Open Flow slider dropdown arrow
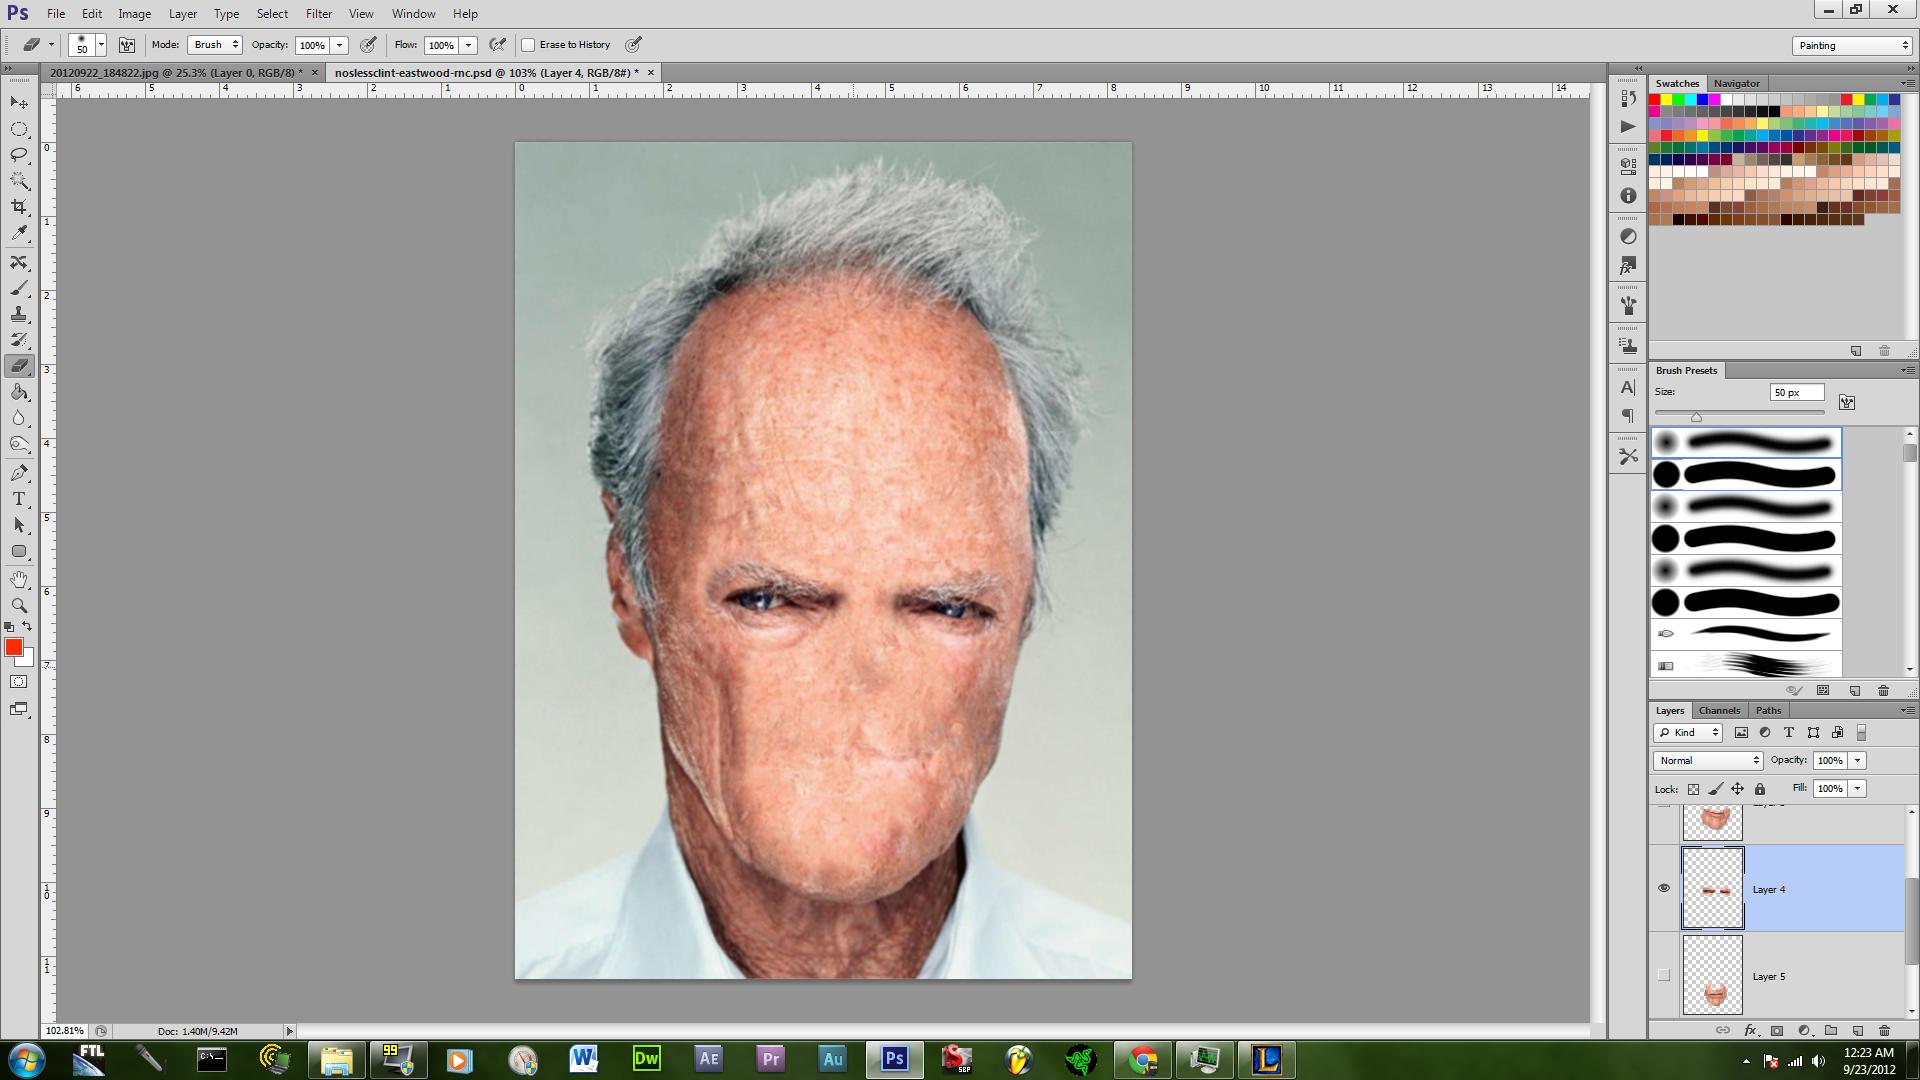 tap(468, 45)
